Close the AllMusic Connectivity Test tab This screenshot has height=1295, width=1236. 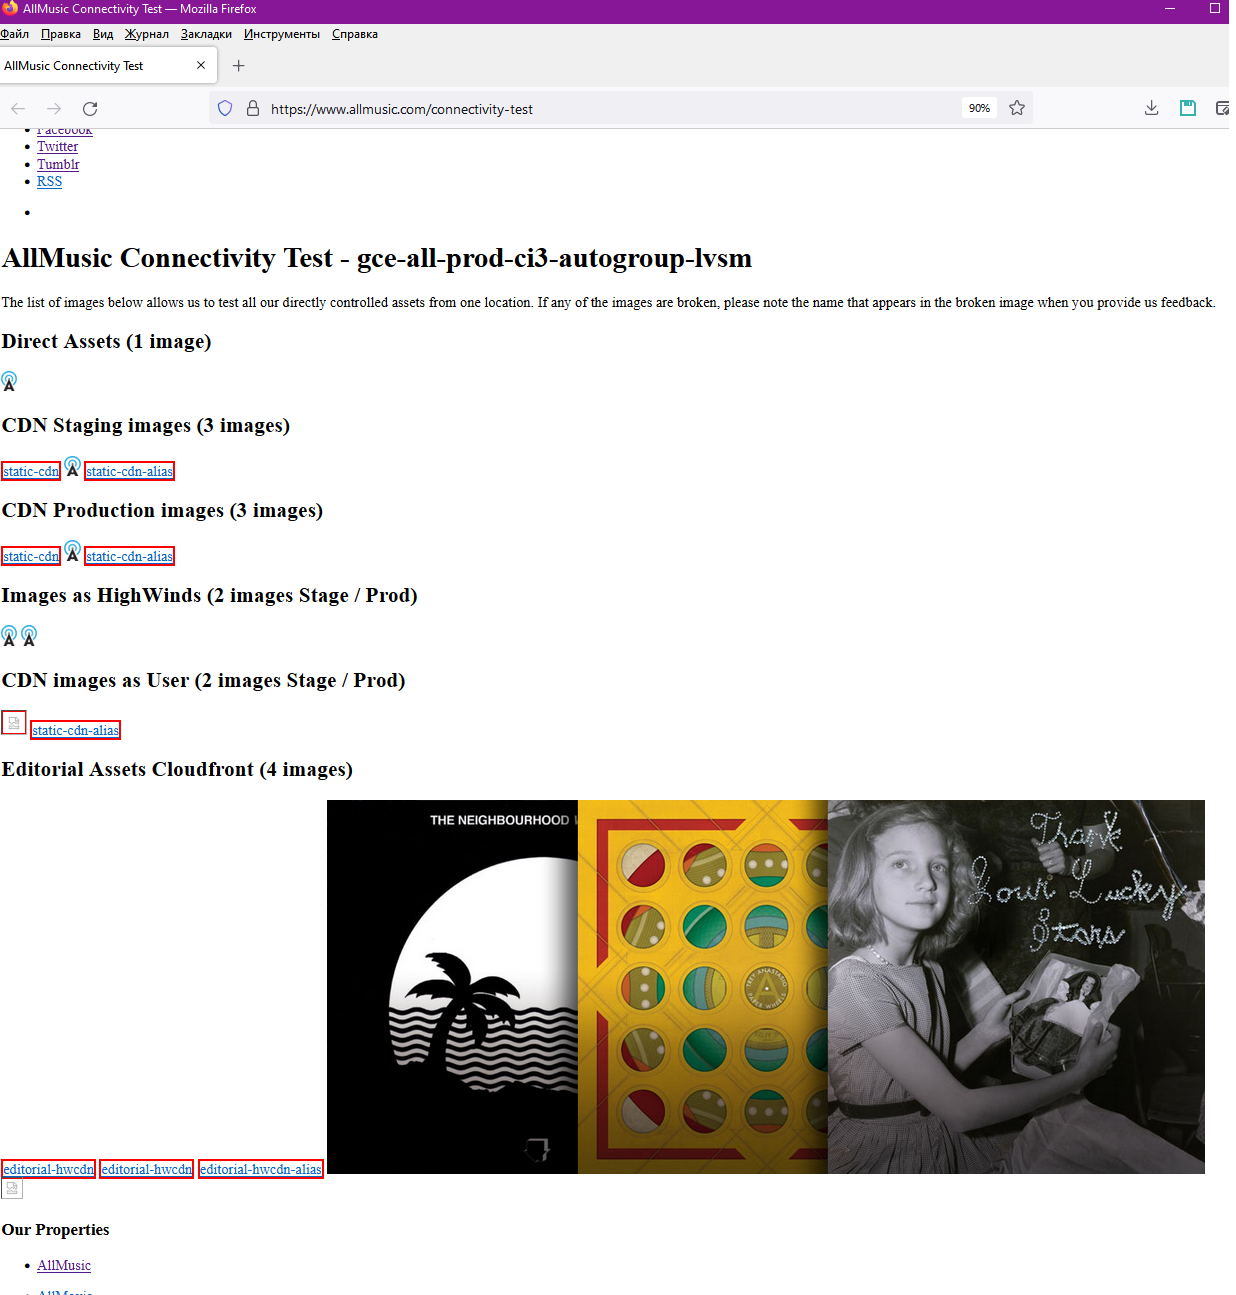[201, 65]
